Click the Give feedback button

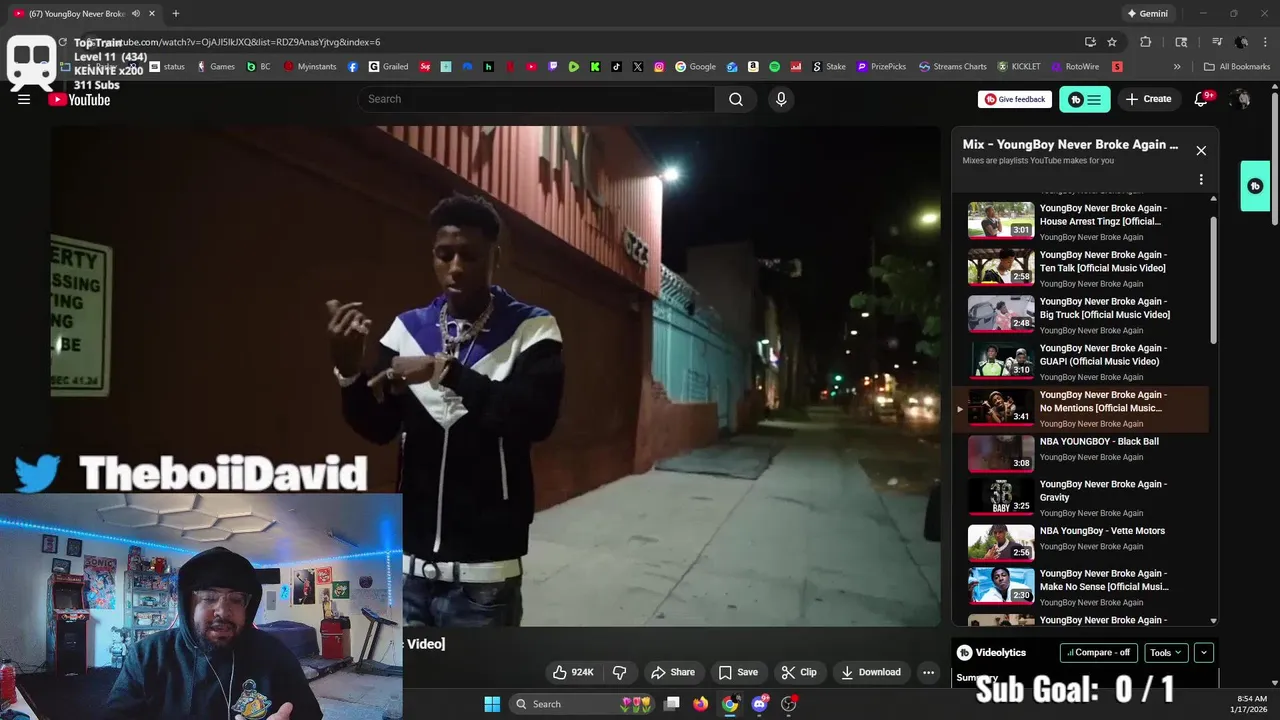click(1014, 99)
